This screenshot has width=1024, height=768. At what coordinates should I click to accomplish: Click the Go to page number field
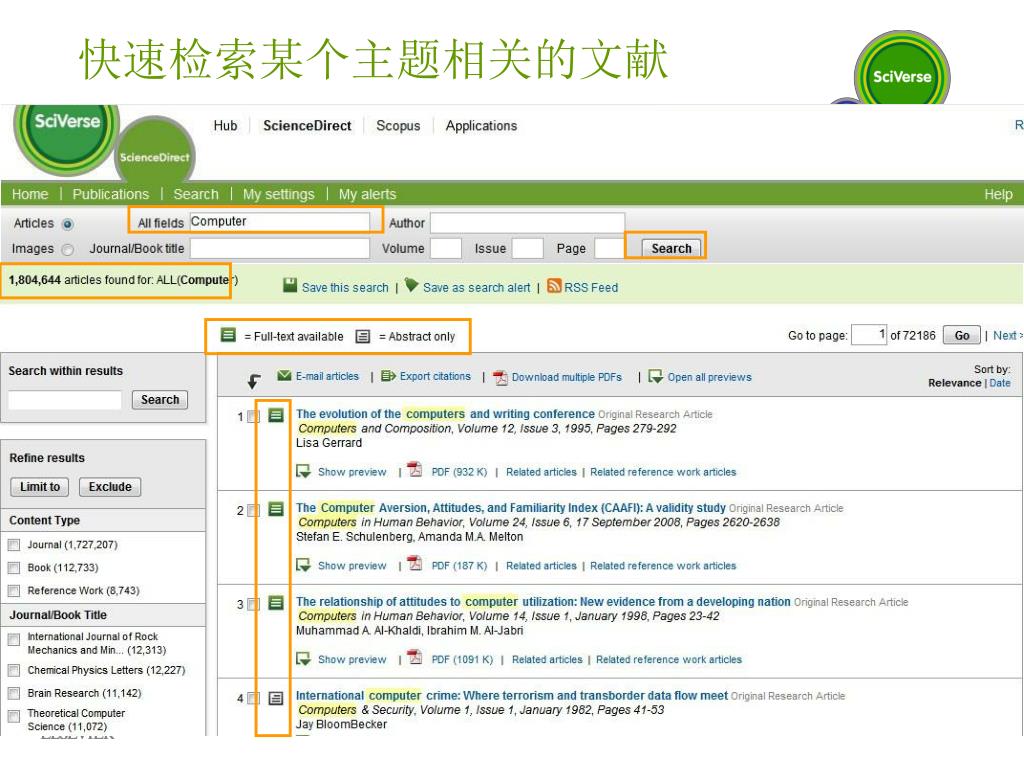tap(869, 335)
